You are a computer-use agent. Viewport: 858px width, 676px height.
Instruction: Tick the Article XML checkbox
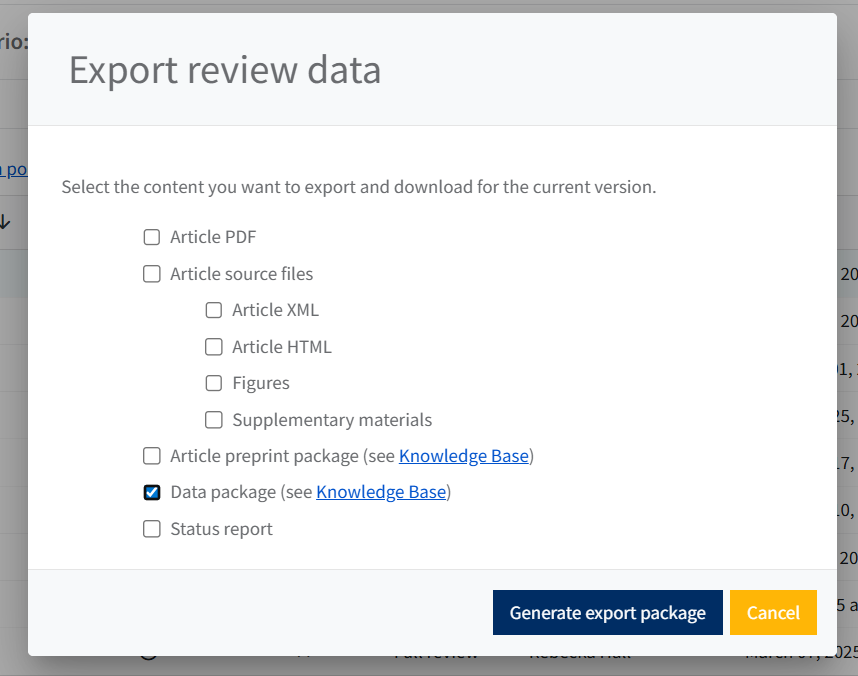(x=214, y=310)
